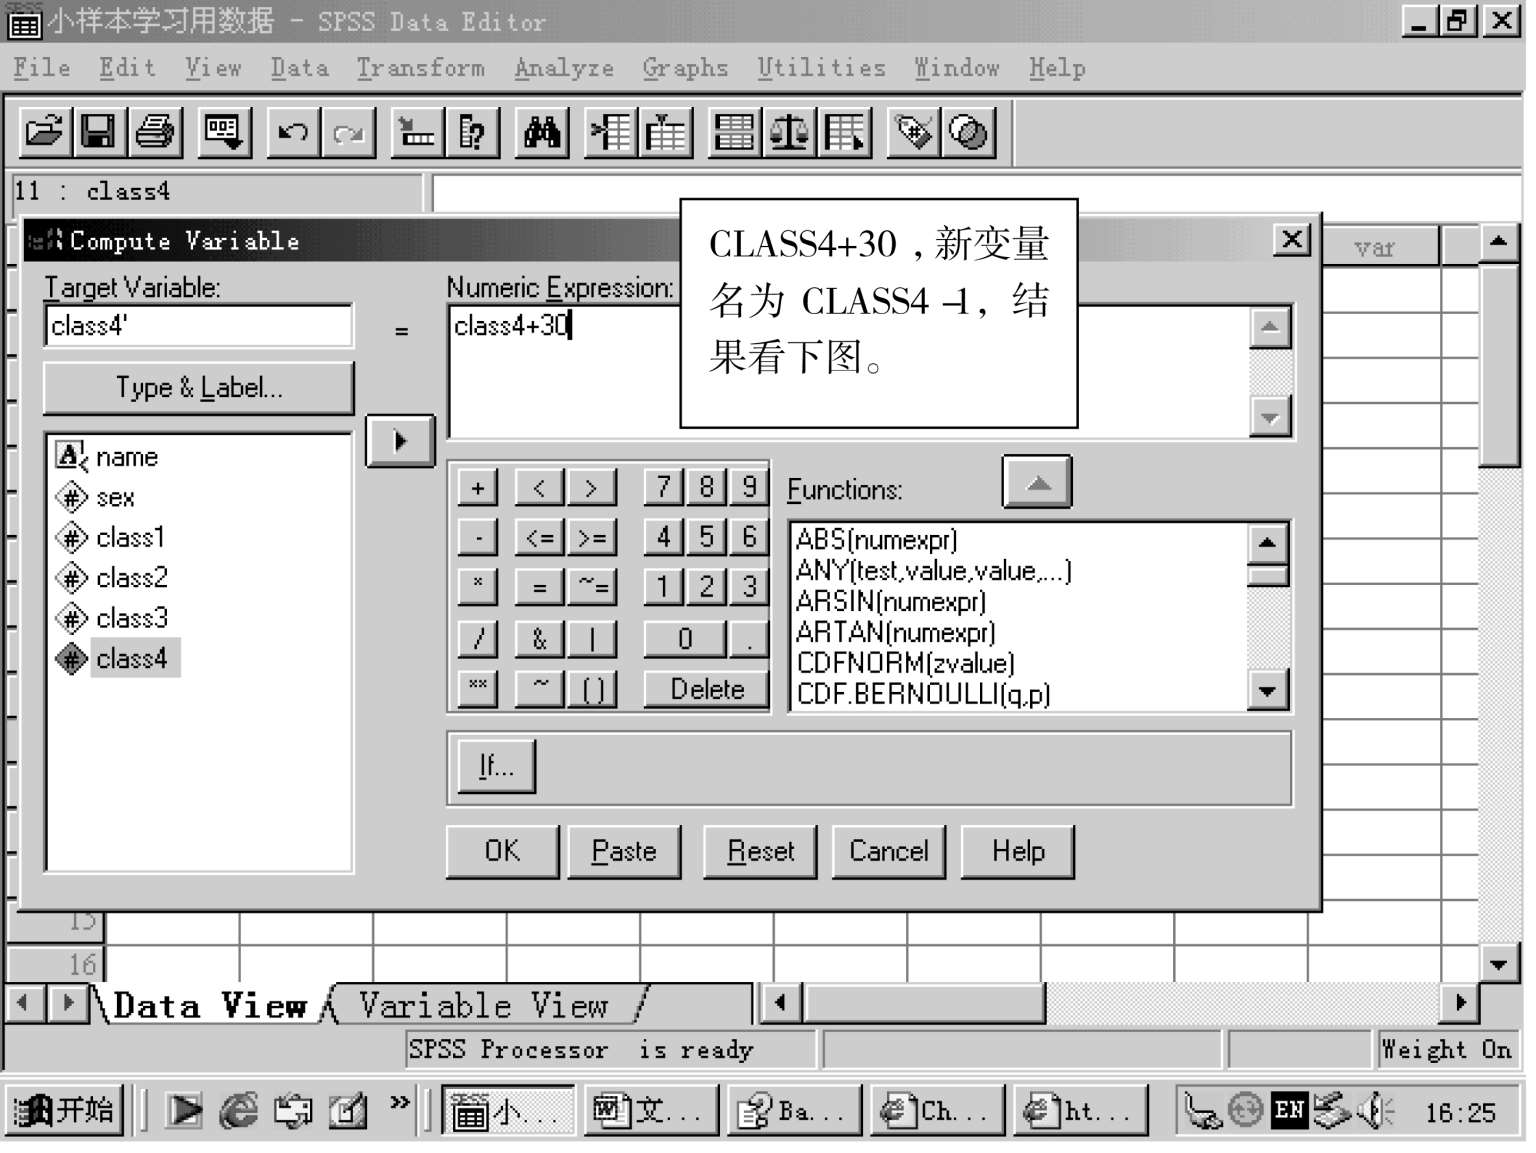Viewport: 1536px width, 1153px height.
Task: Open the File menu
Action: pyautogui.click(x=42, y=68)
